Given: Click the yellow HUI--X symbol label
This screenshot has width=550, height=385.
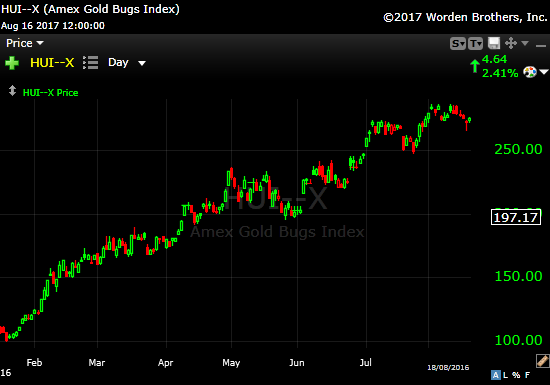Looking at the screenshot, I should click(x=52, y=63).
